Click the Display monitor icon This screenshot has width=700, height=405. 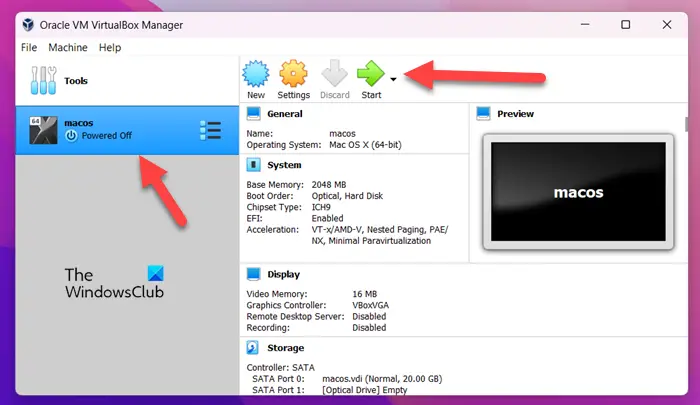[x=254, y=274]
